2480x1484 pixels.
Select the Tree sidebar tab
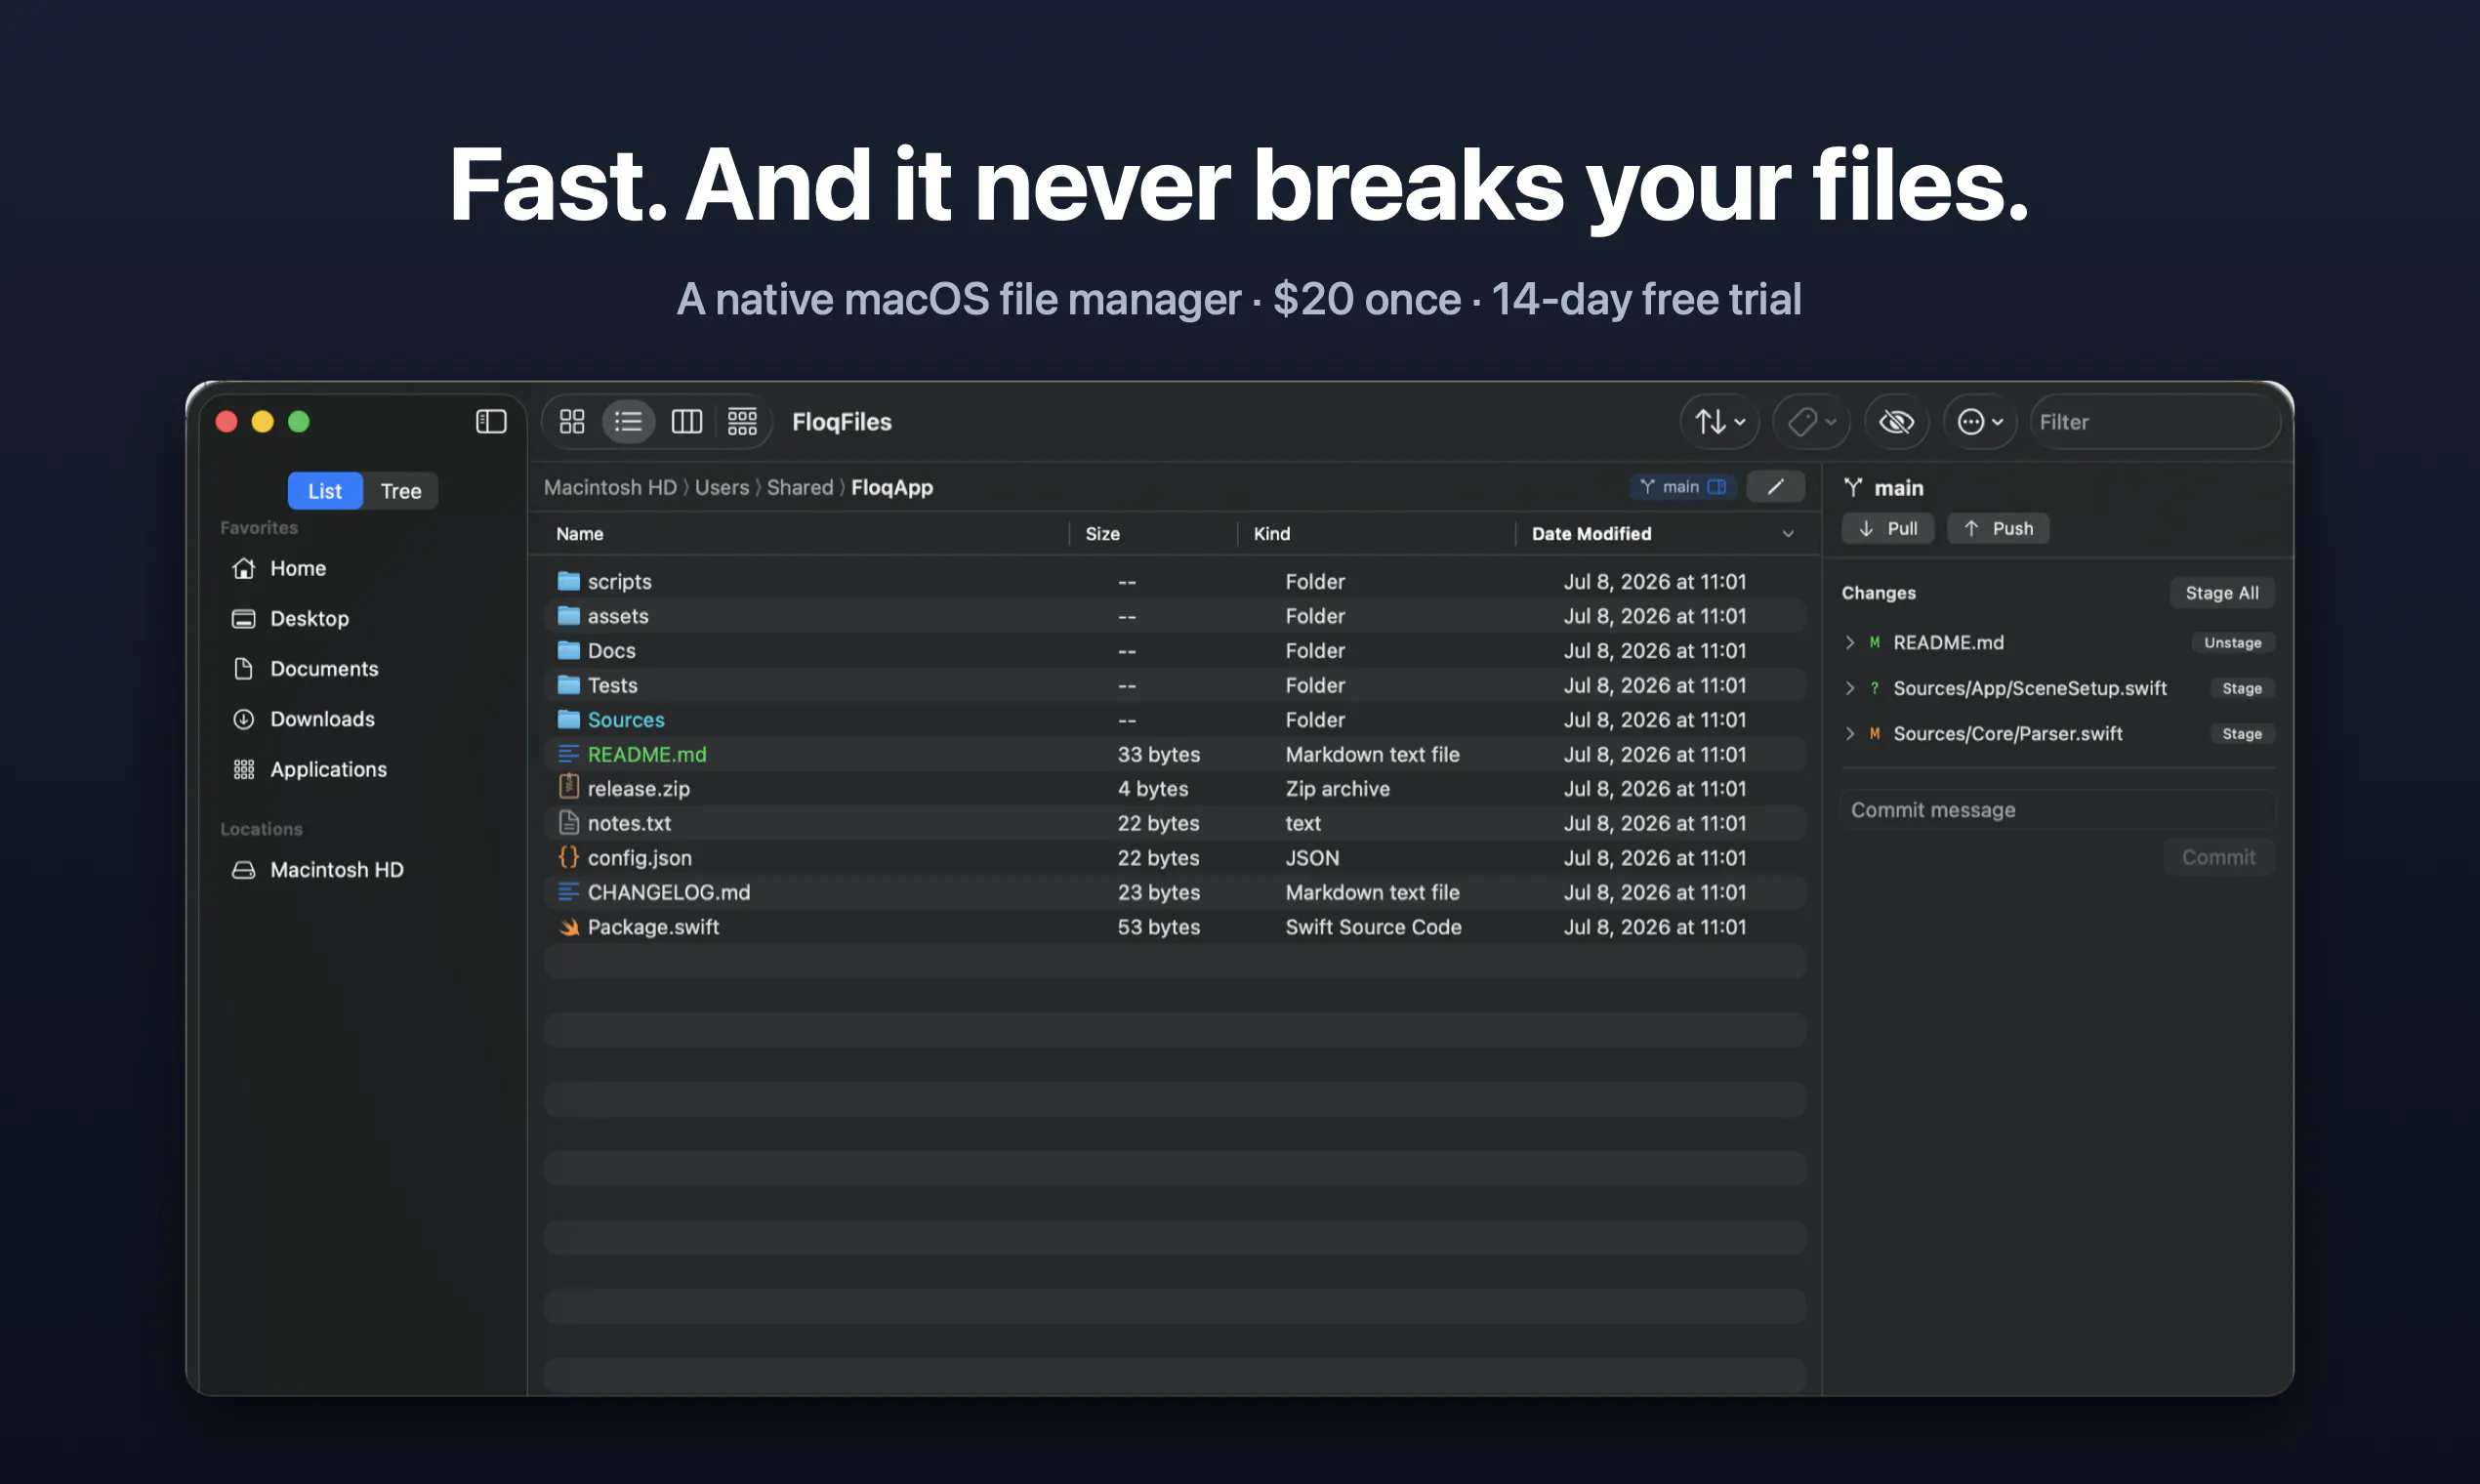tap(401, 491)
